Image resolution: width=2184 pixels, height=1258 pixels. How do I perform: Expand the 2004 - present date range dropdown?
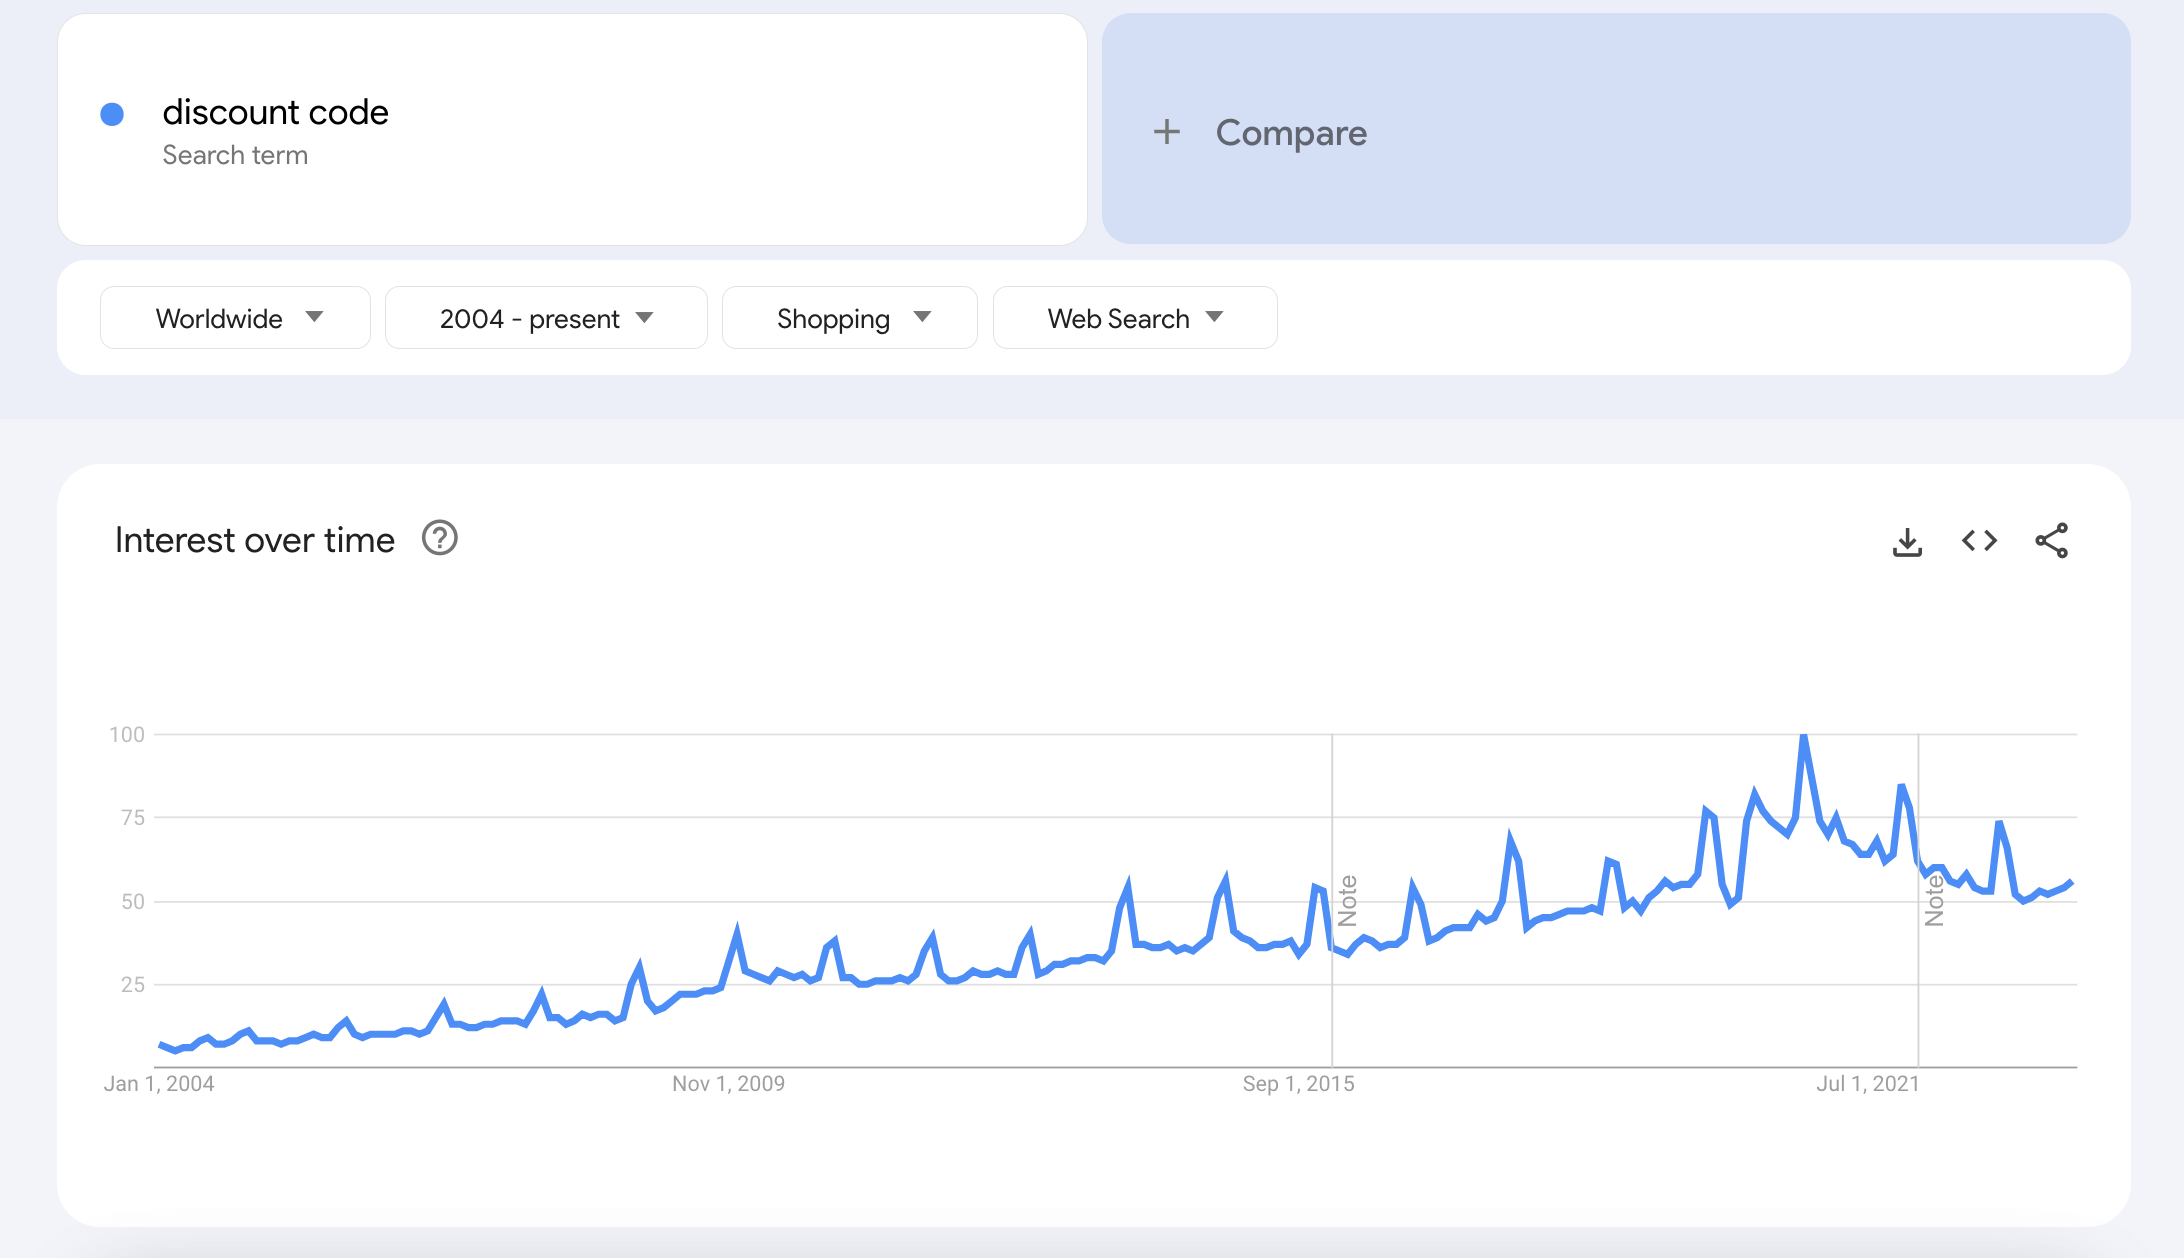click(544, 318)
